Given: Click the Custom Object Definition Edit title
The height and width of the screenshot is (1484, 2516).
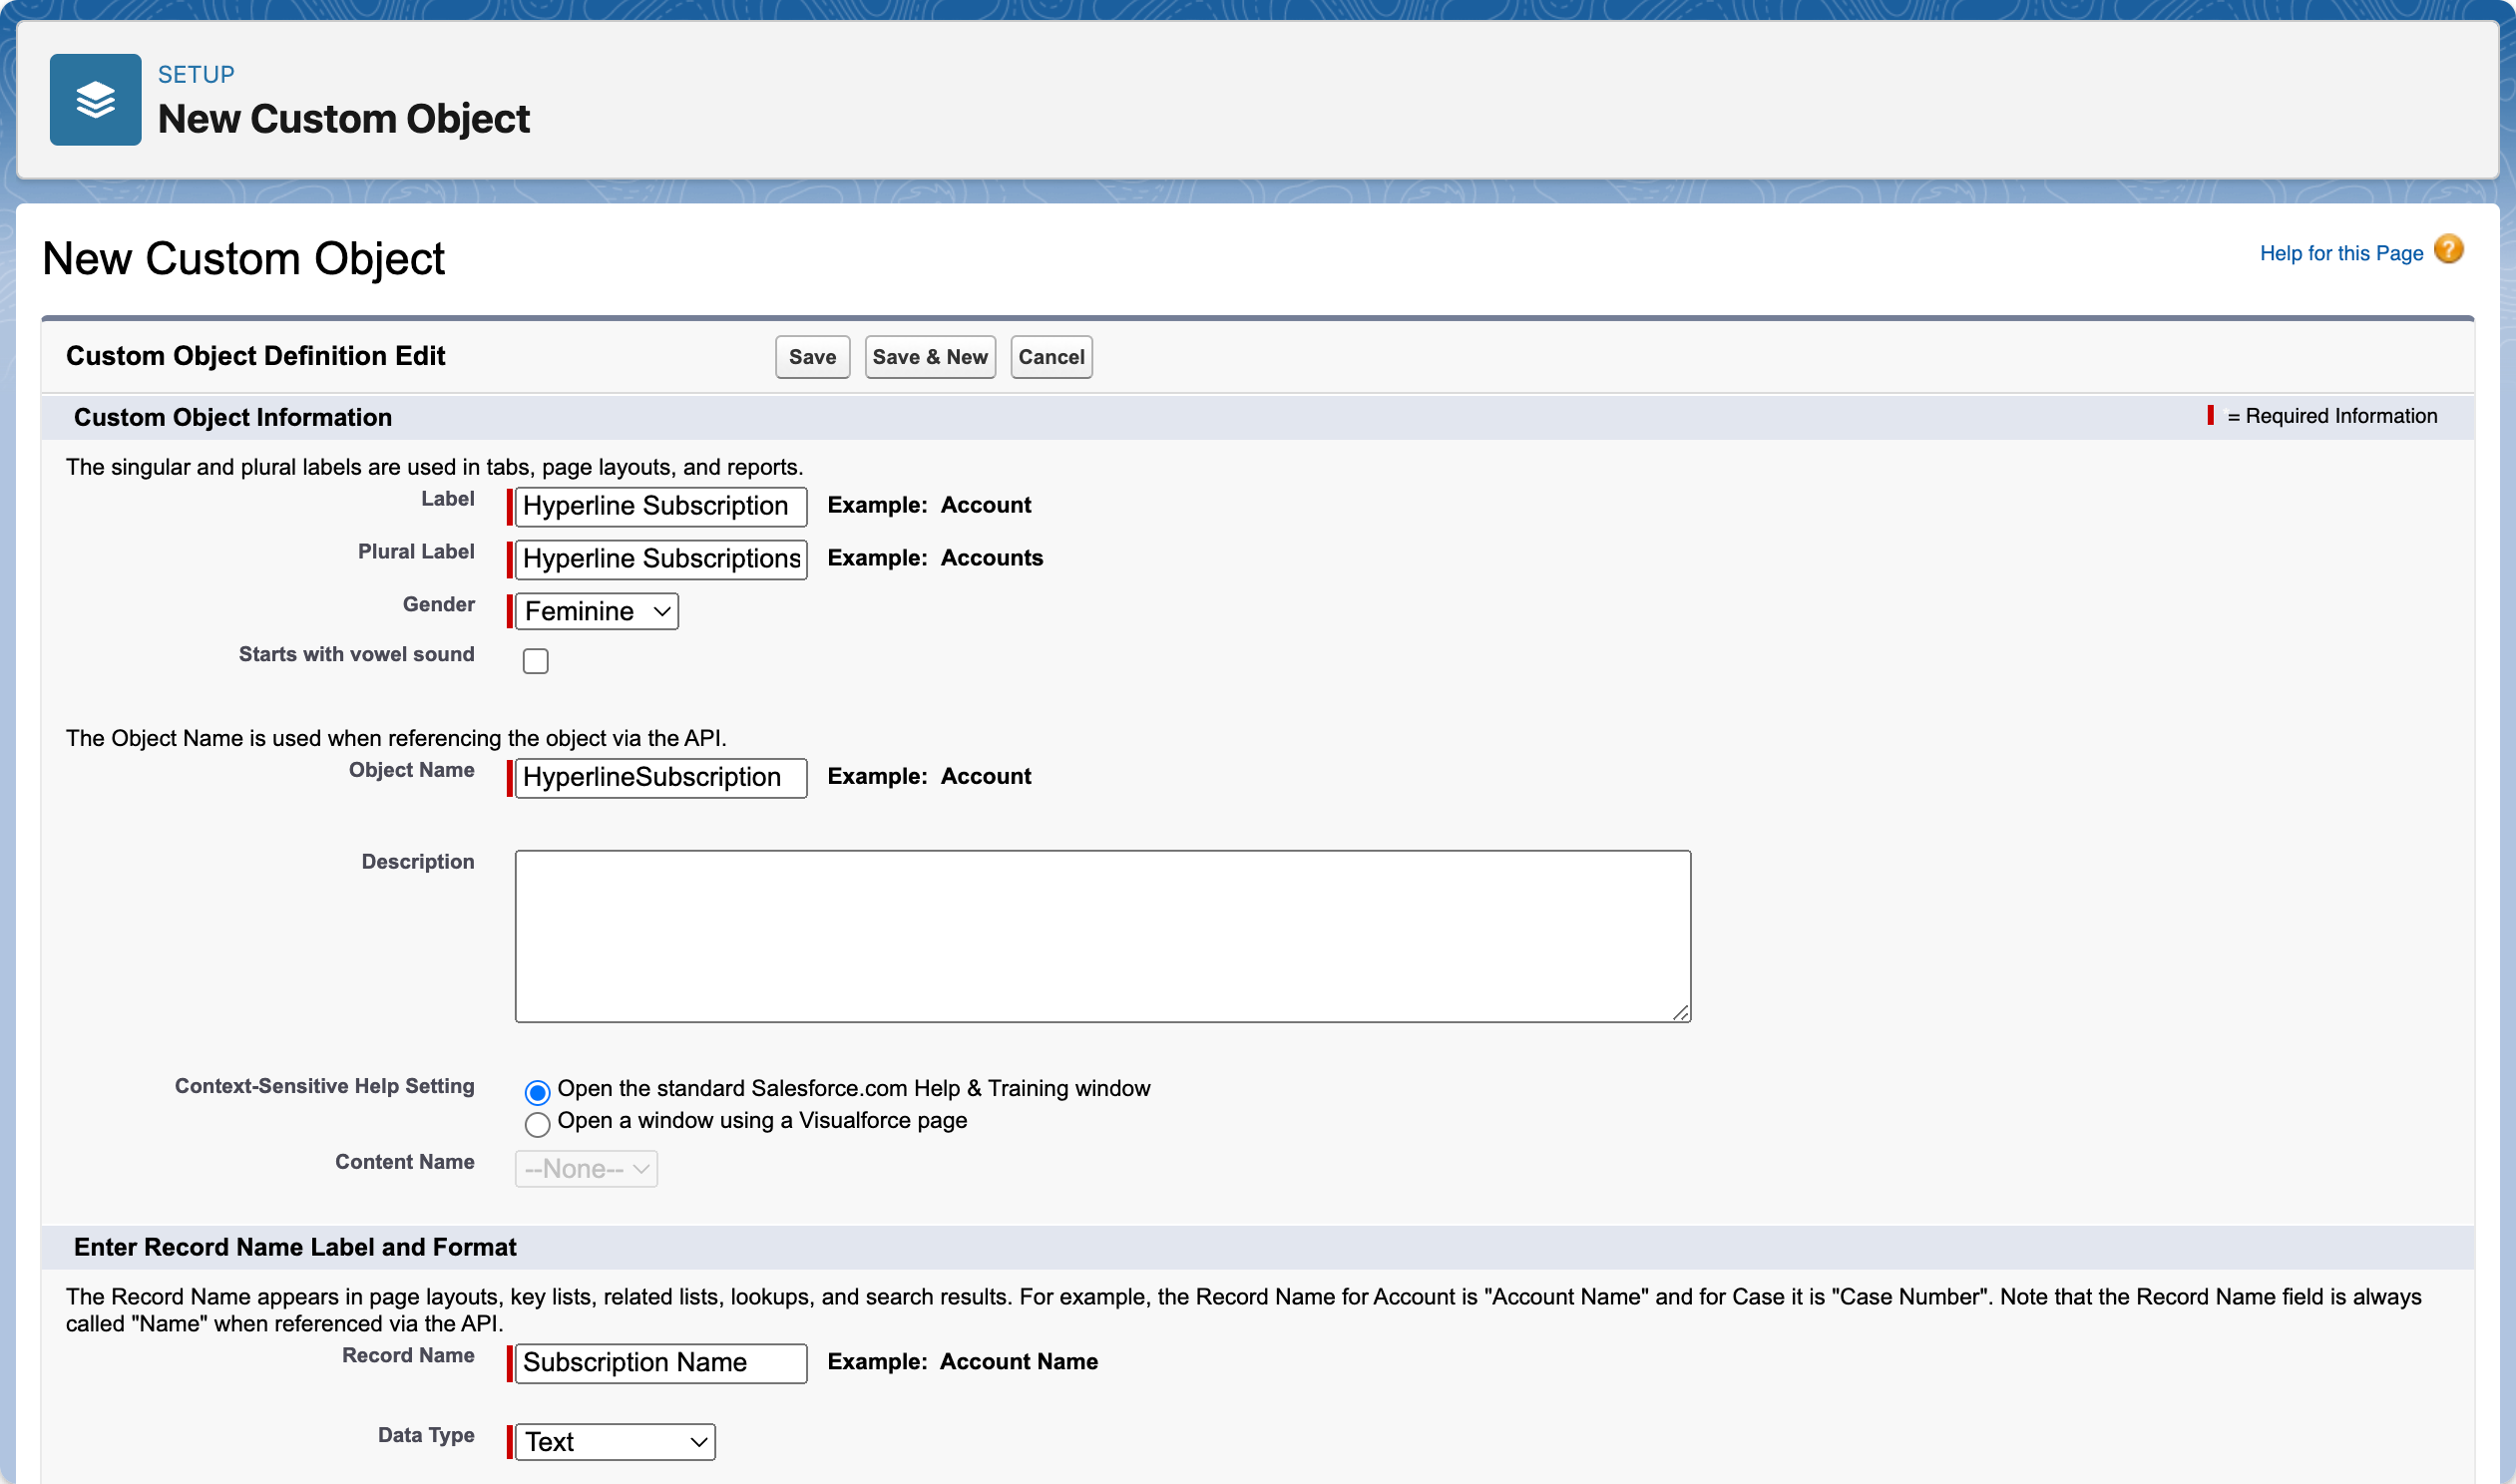Looking at the screenshot, I should coord(256,356).
